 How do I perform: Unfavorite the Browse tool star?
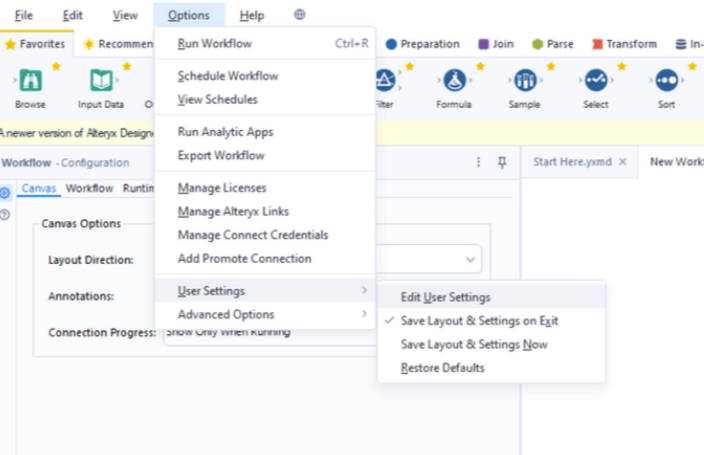[x=56, y=66]
